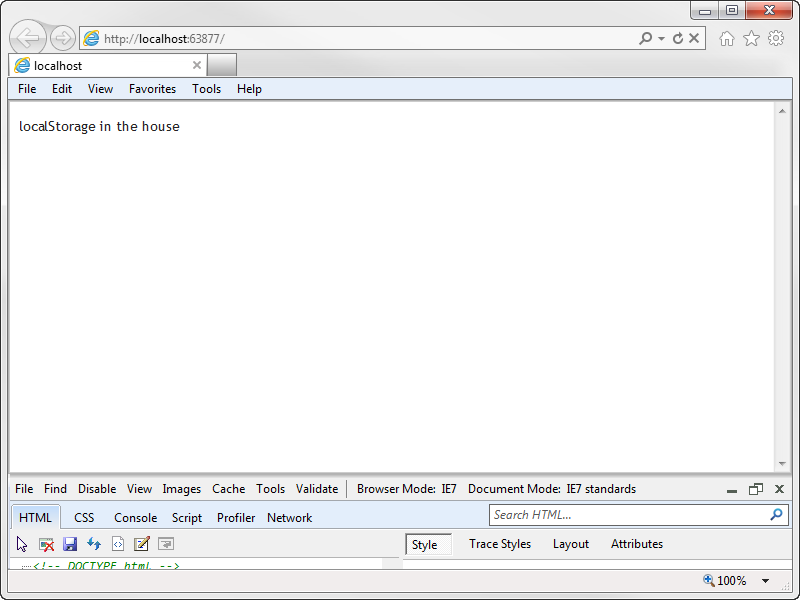Switch to the Trace Styles view
The image size is (800, 600).
point(500,544)
